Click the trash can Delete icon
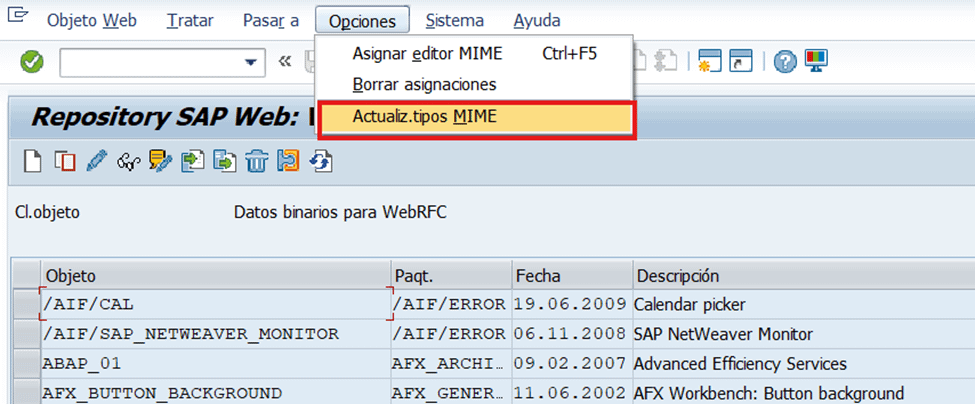This screenshot has width=975, height=404. pyautogui.click(x=257, y=160)
